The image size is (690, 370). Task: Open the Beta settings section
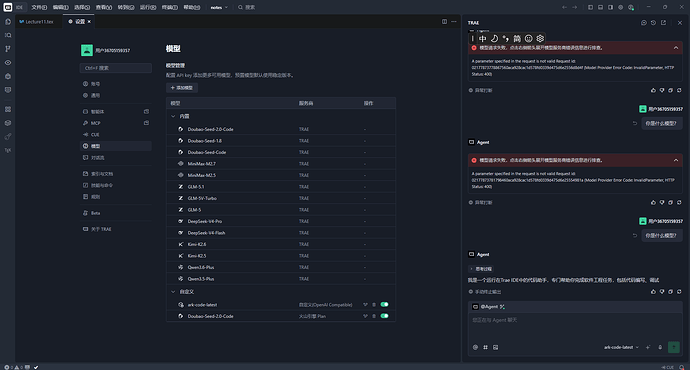click(x=116, y=213)
